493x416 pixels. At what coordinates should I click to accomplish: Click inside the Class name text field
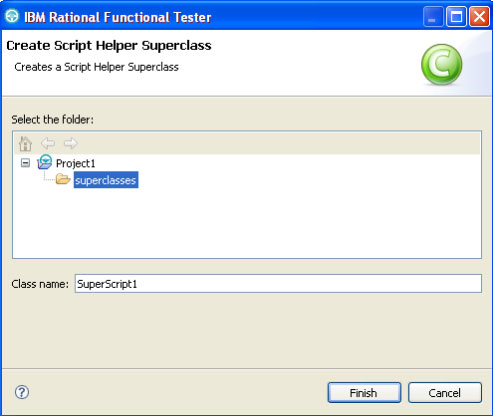point(278,284)
